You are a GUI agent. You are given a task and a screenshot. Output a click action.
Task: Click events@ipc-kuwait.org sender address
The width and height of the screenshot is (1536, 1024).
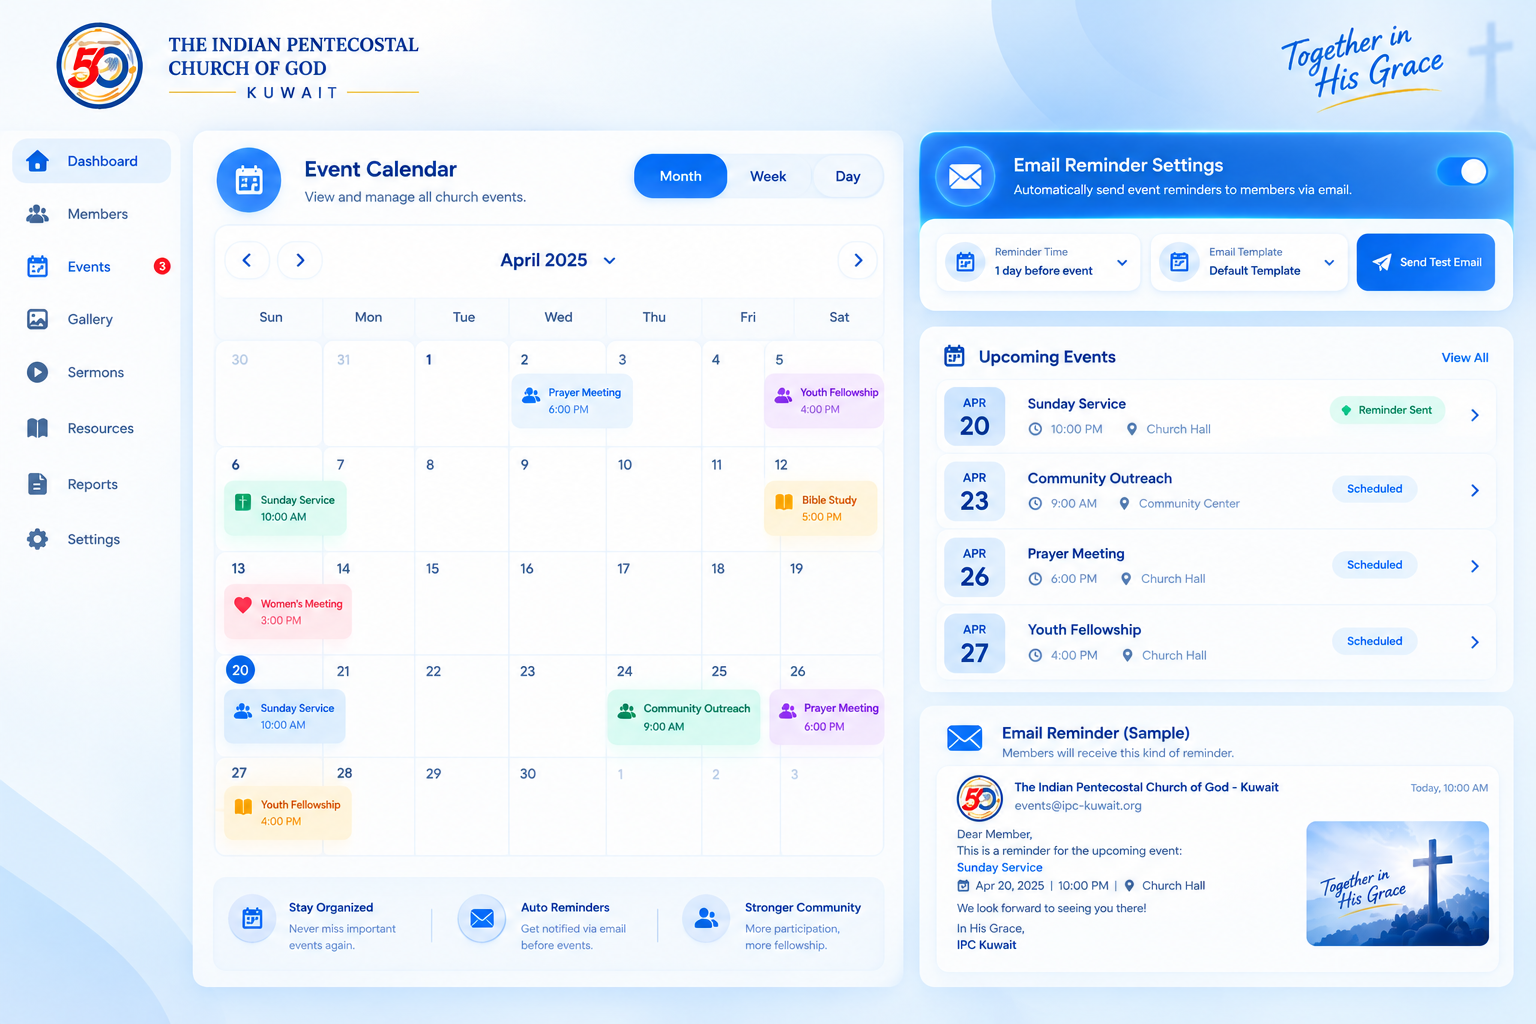pyautogui.click(x=1078, y=805)
